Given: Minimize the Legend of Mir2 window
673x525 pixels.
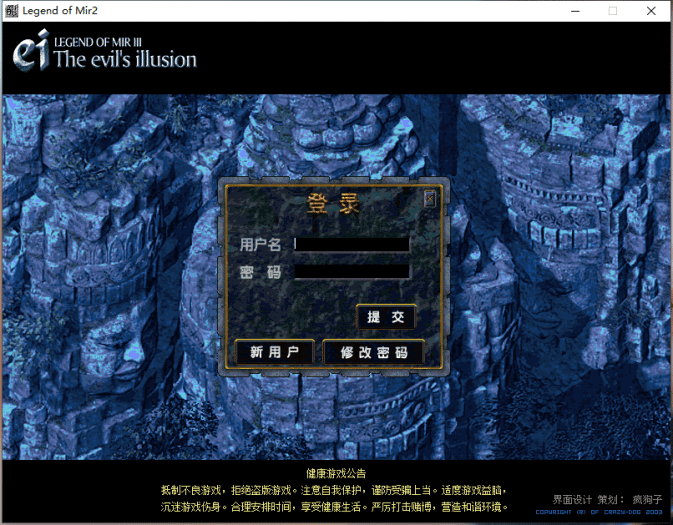Looking at the screenshot, I should (x=566, y=11).
